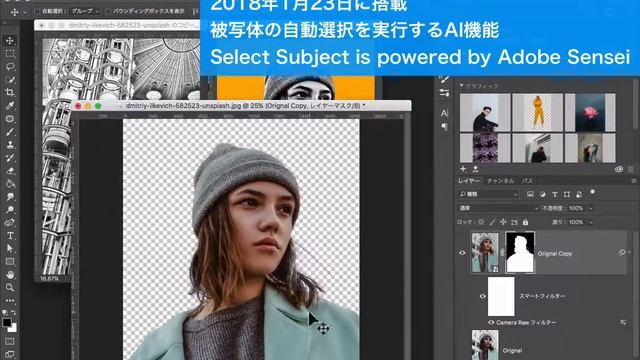Collapse the グラフィック library section
This screenshot has height=360, width=640.
coord(462,86)
